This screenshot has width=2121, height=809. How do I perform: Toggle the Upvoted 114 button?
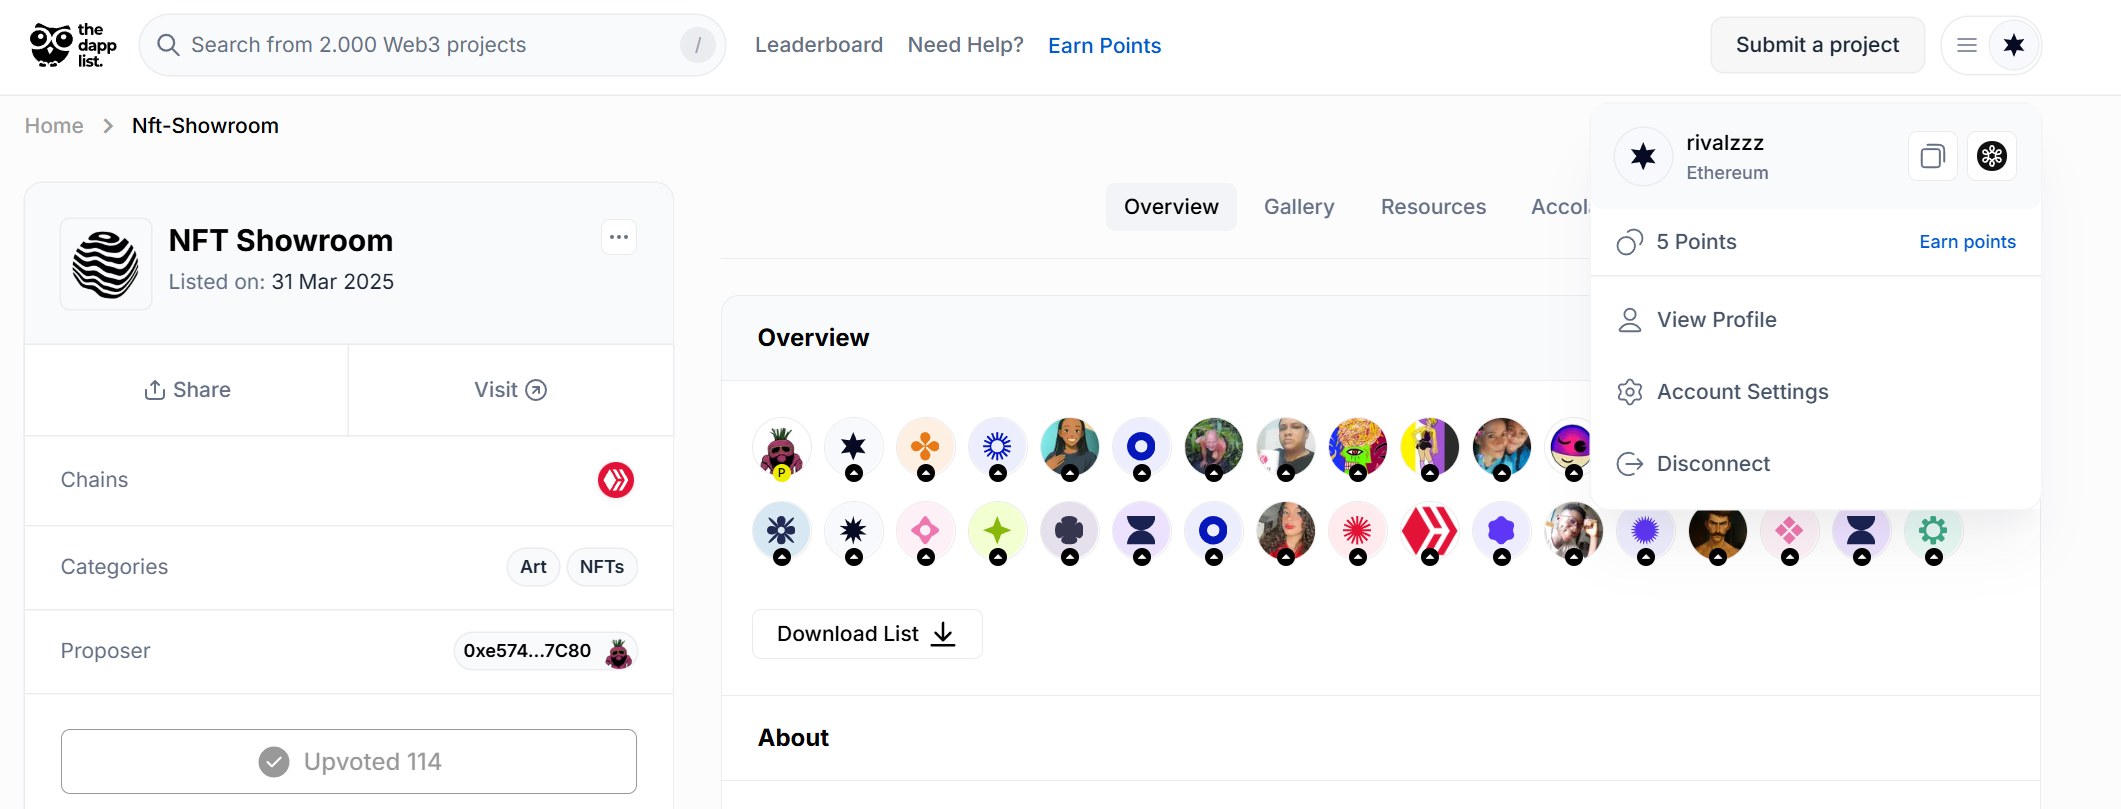(349, 762)
